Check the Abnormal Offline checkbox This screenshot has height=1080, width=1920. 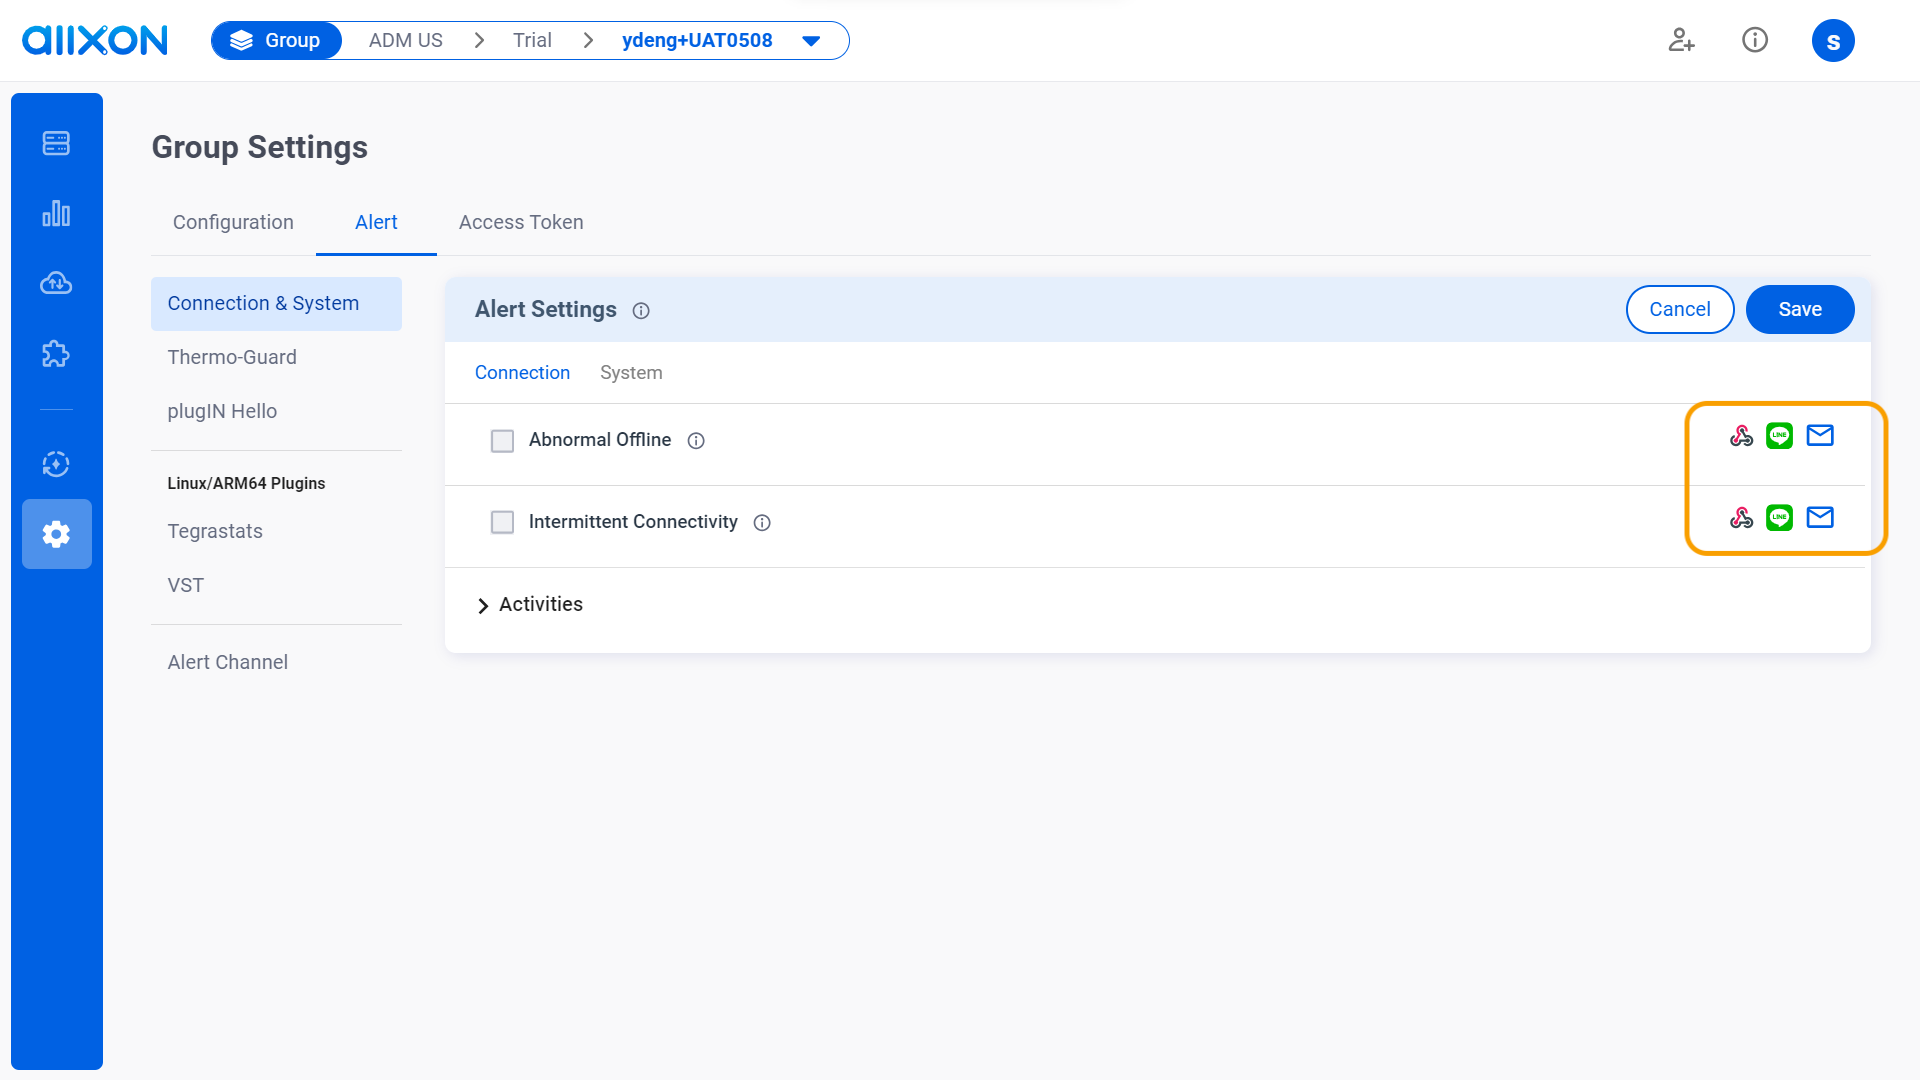[502, 440]
